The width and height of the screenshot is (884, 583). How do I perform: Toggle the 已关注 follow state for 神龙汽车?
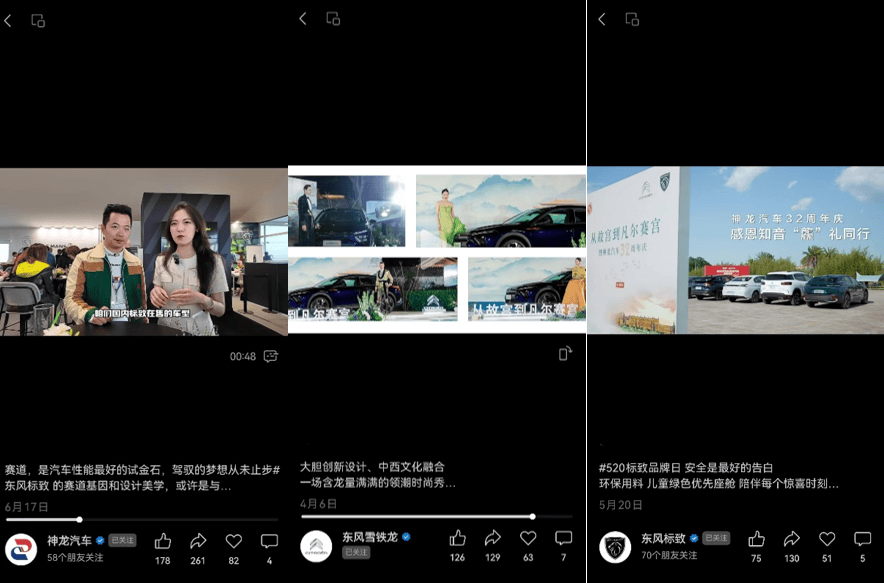click(x=122, y=540)
